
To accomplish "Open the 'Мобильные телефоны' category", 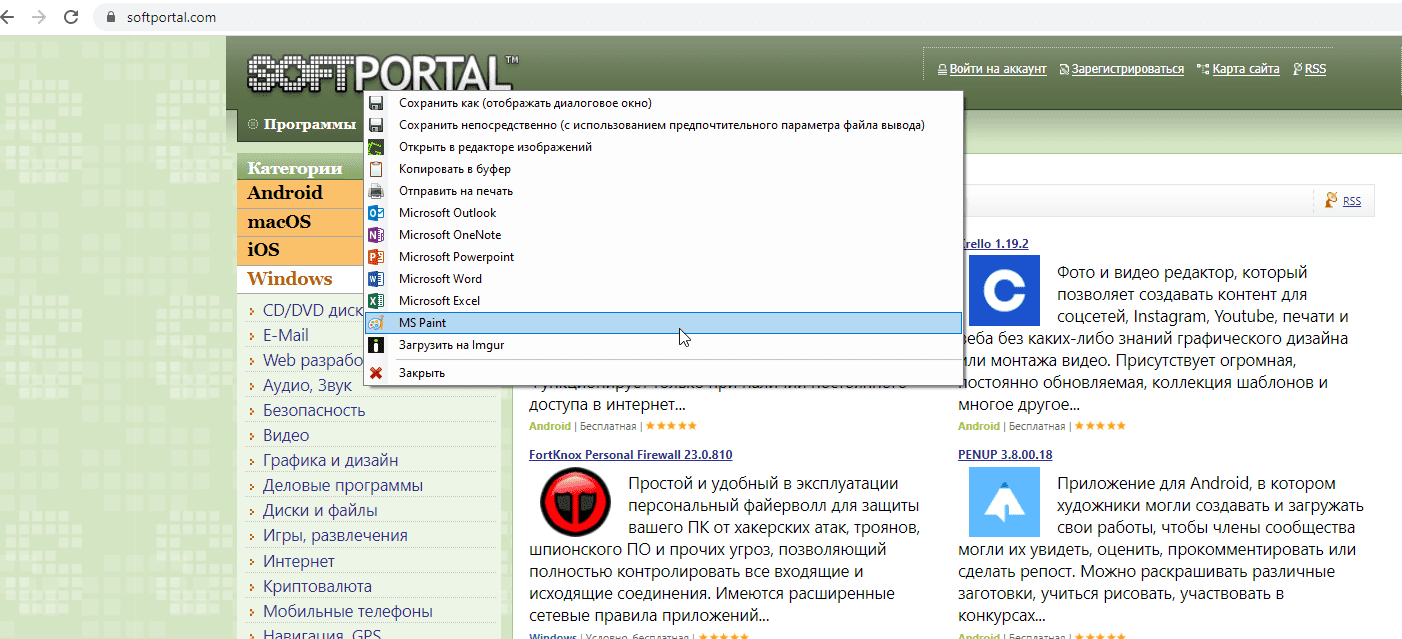I will [x=348, y=611].
